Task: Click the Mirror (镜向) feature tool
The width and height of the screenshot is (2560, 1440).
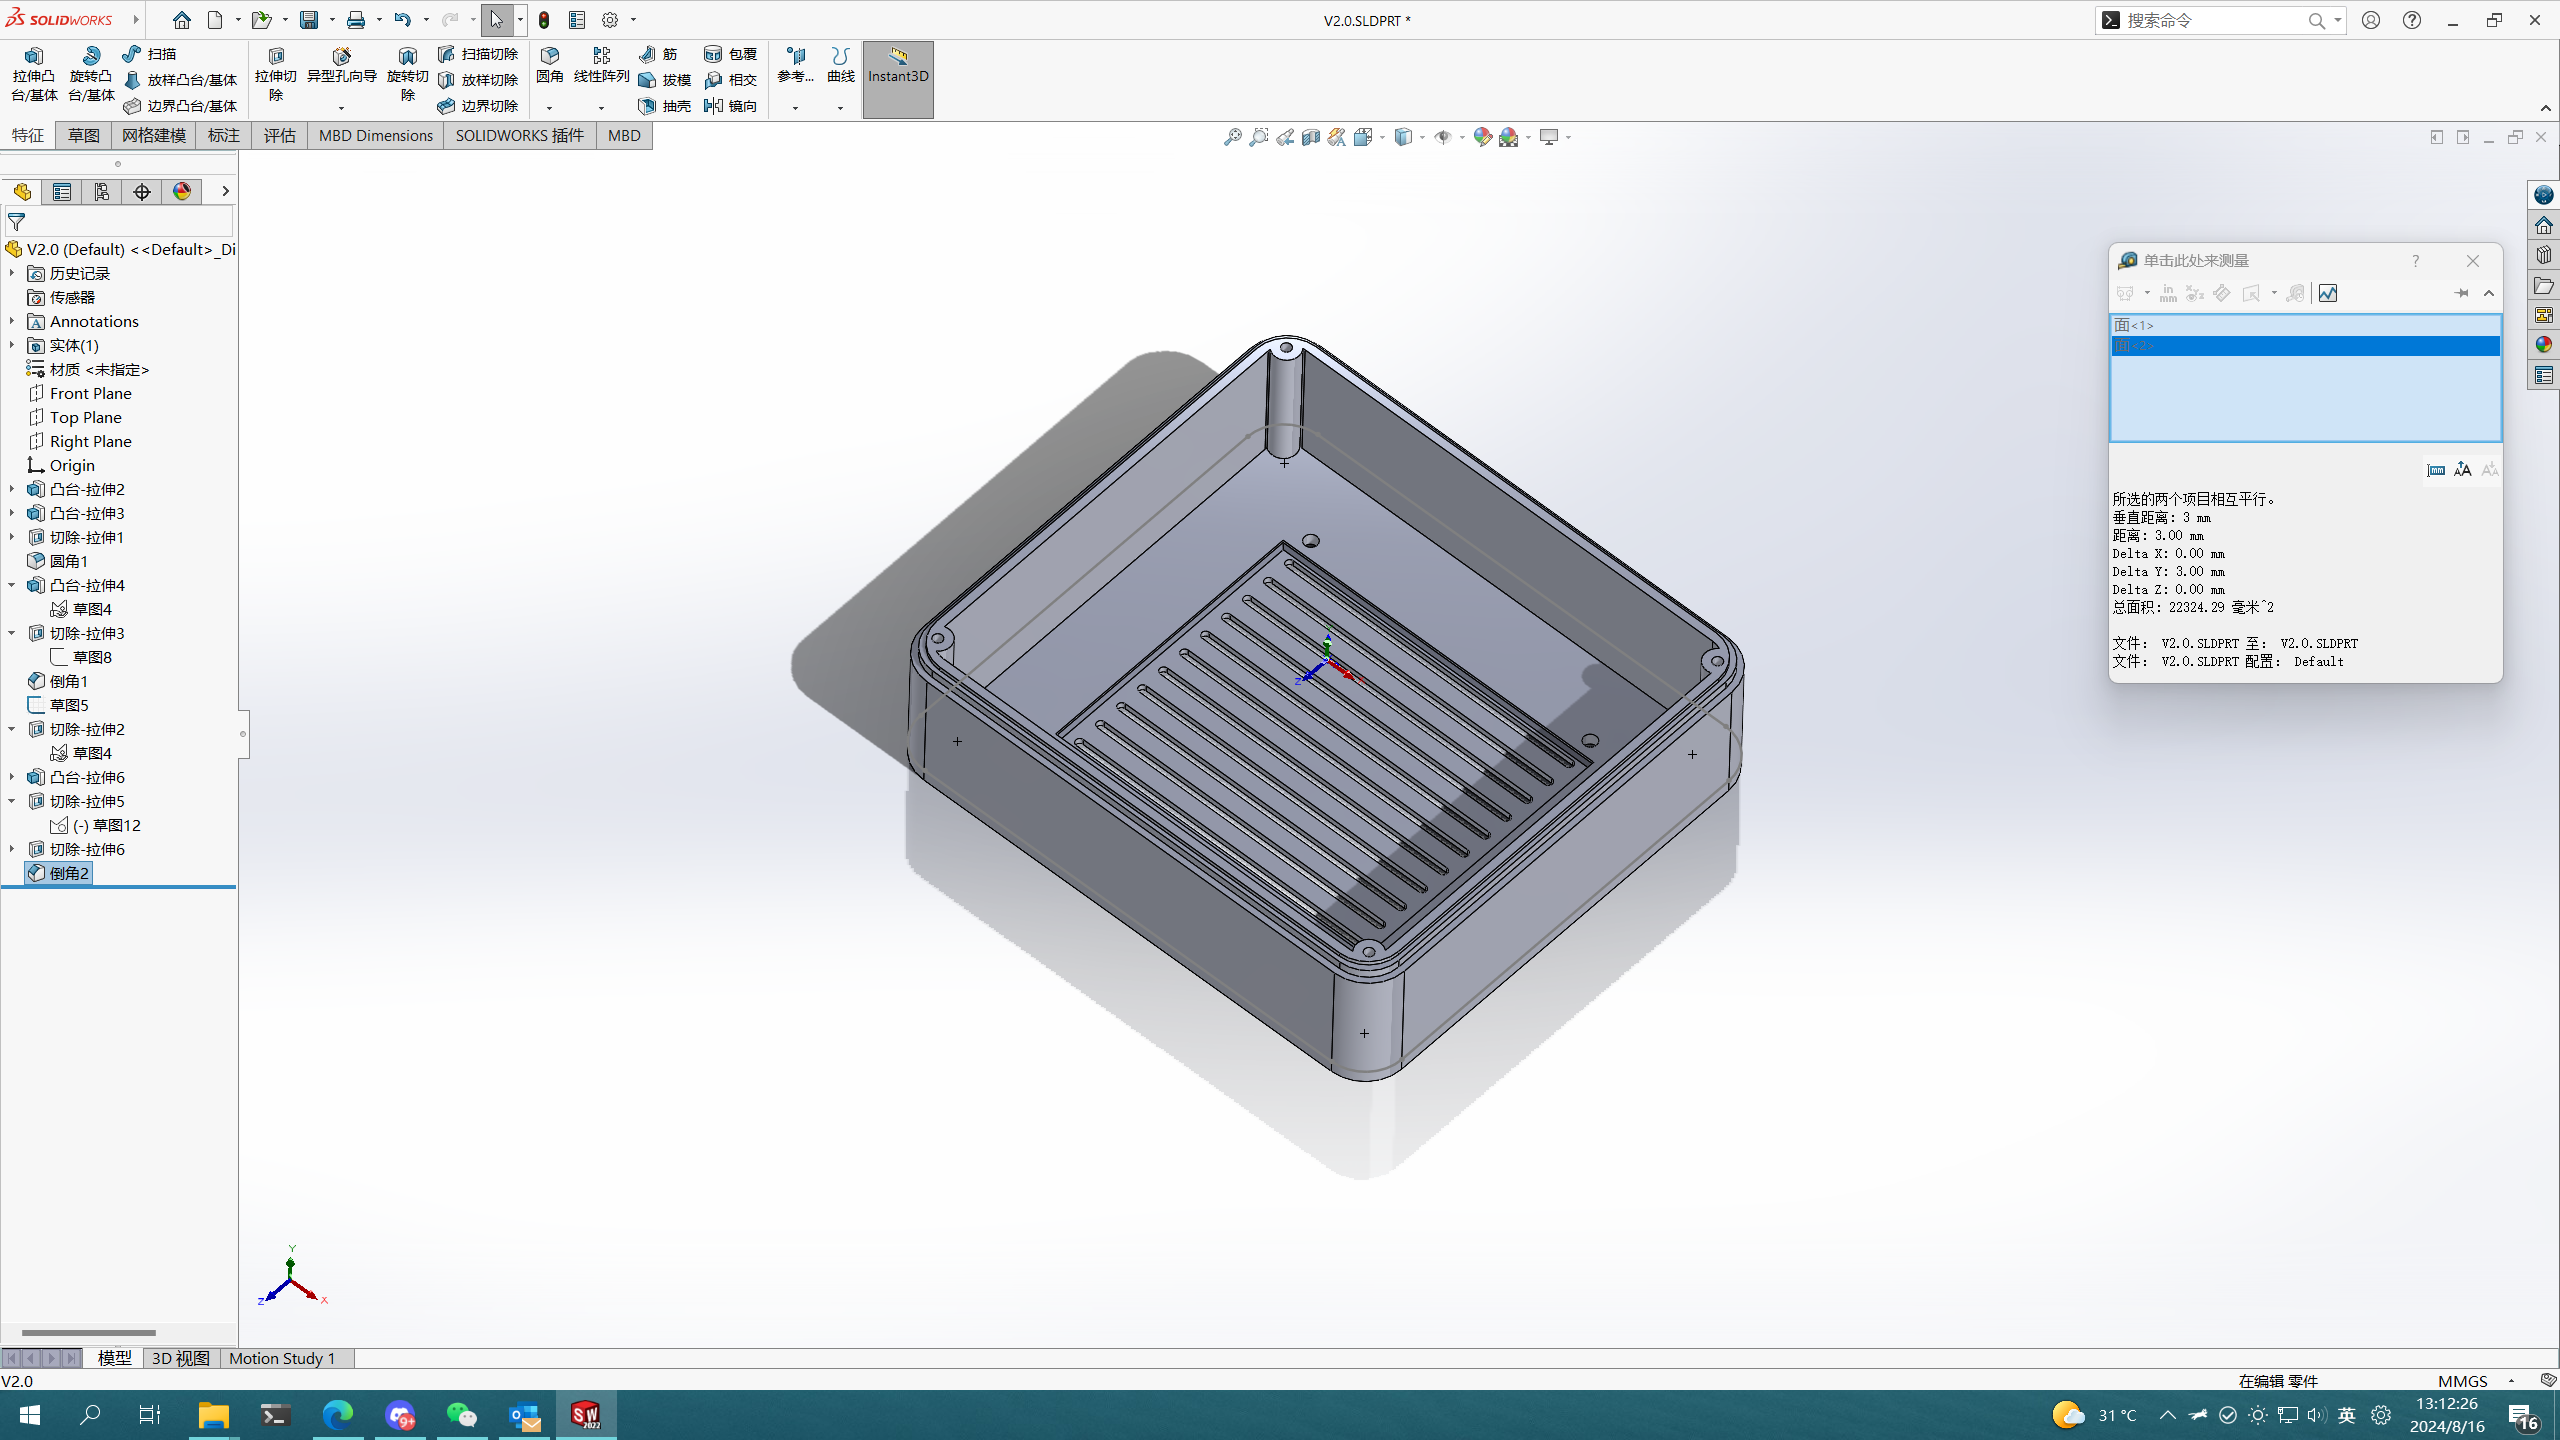Action: (731, 106)
